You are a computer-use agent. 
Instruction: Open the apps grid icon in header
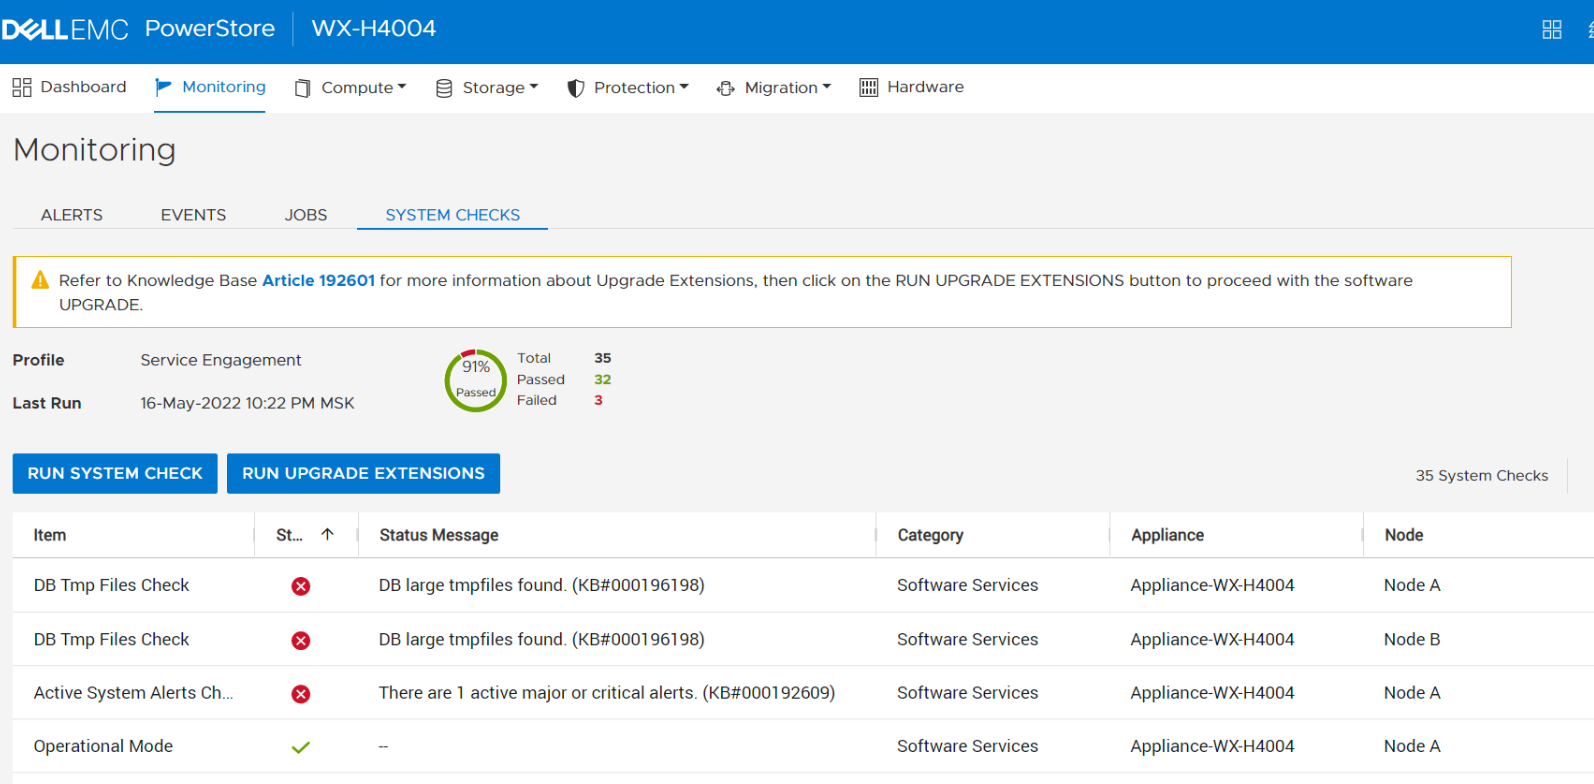[x=1551, y=30]
